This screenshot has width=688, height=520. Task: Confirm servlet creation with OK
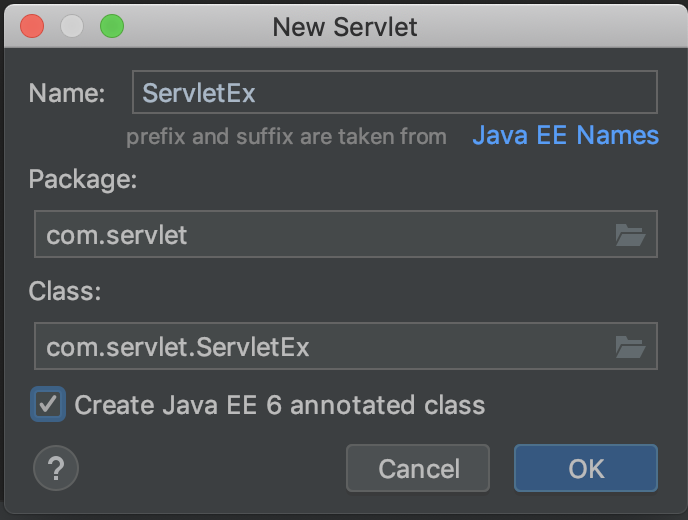[x=586, y=468]
